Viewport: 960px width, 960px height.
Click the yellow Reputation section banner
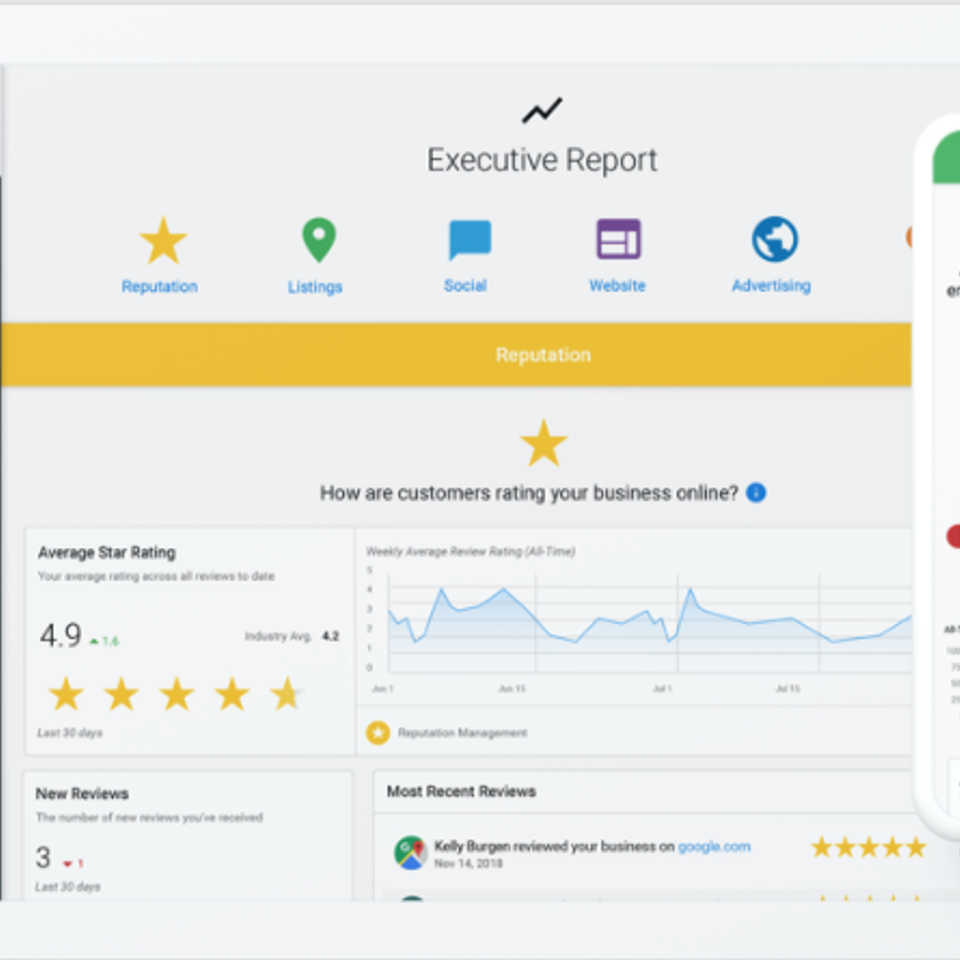pyautogui.click(x=456, y=354)
